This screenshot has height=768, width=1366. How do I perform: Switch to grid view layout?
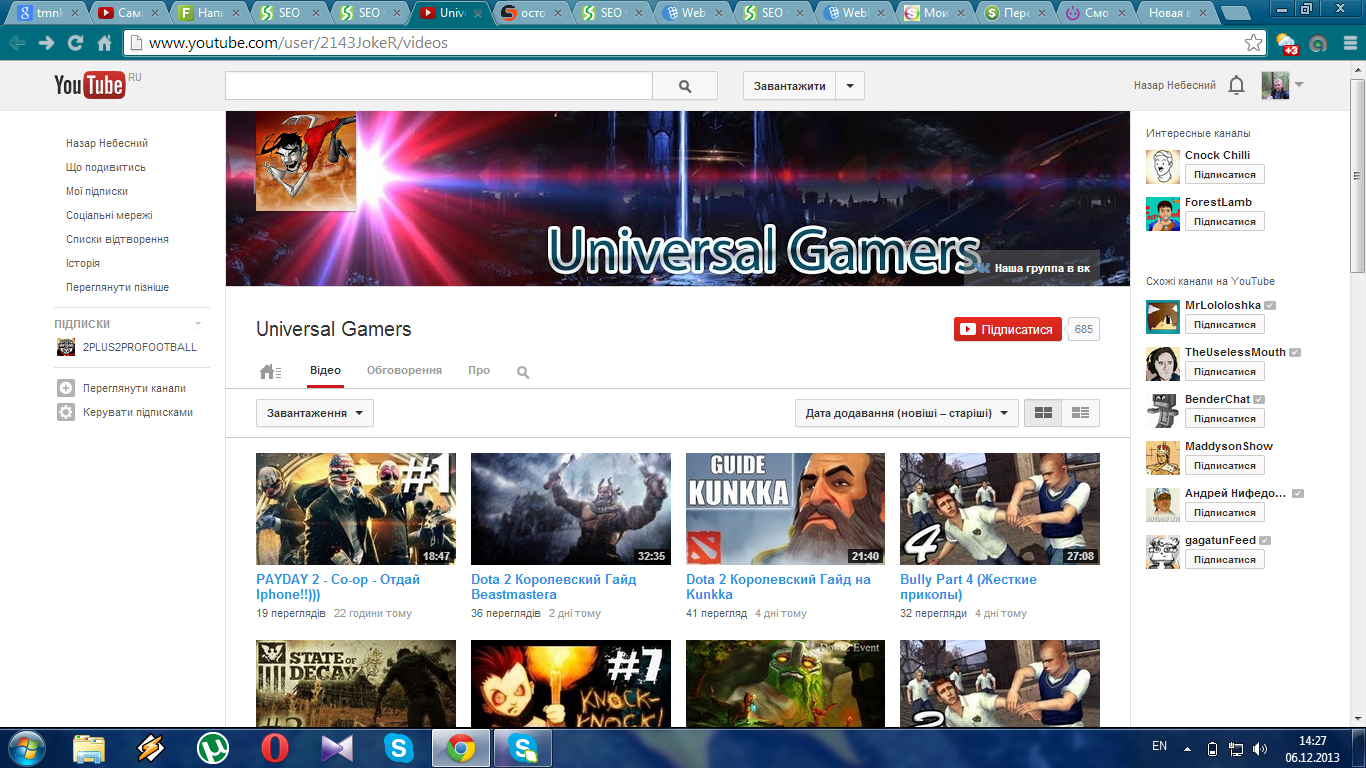(1043, 413)
